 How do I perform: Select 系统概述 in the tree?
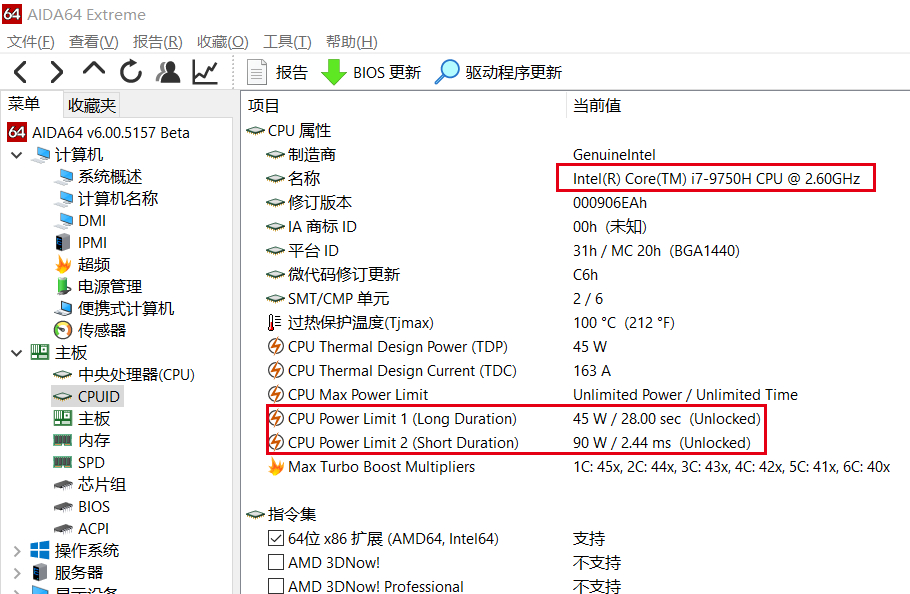[x=110, y=176]
